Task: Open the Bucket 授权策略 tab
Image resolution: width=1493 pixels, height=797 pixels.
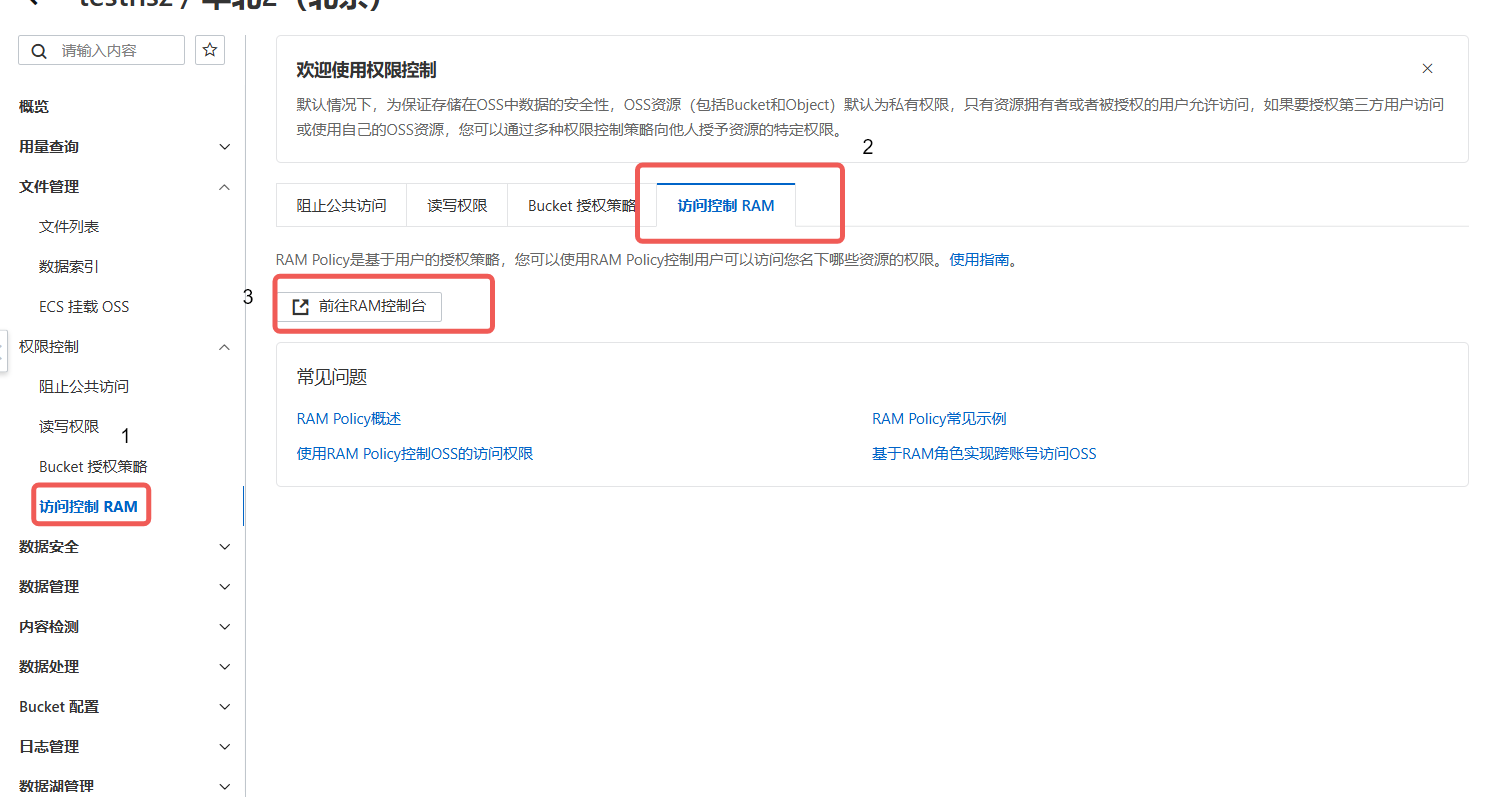Action: (581, 206)
